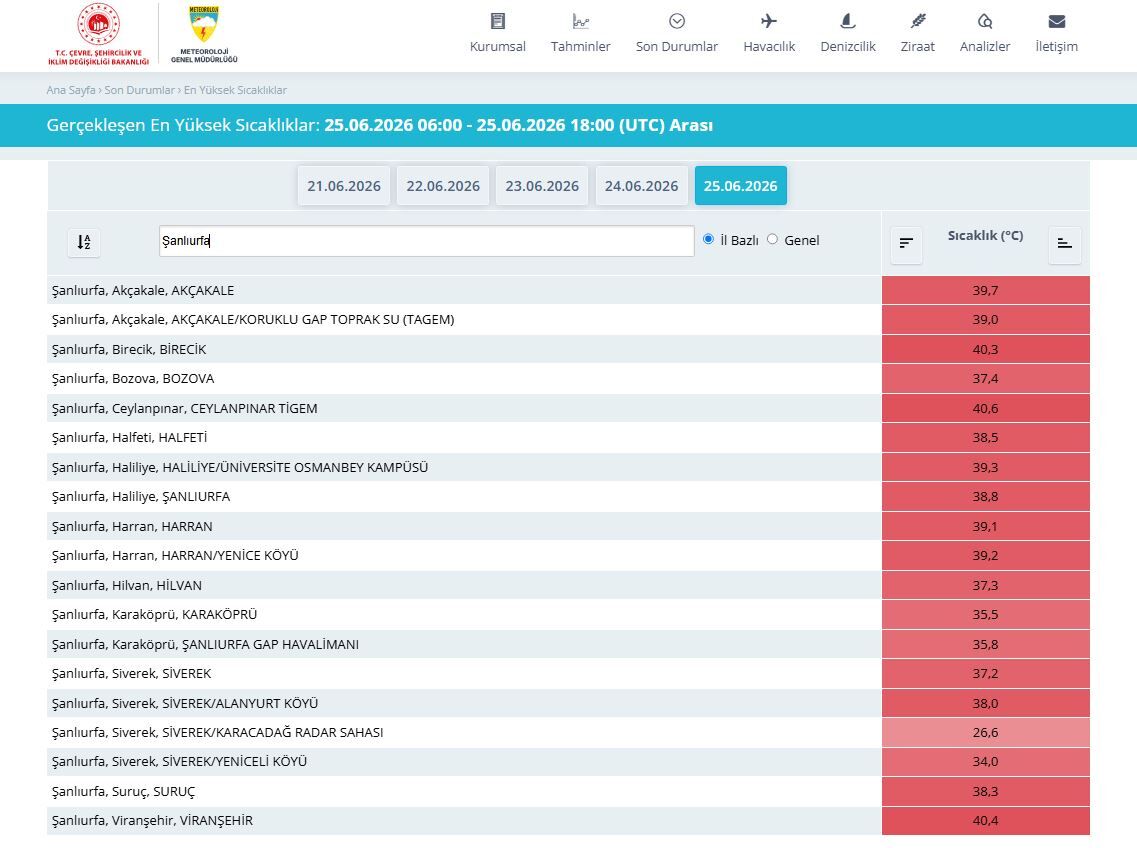Click the İletişim envelope icon
Viewport: 1137px width, 848px height.
1057,21
